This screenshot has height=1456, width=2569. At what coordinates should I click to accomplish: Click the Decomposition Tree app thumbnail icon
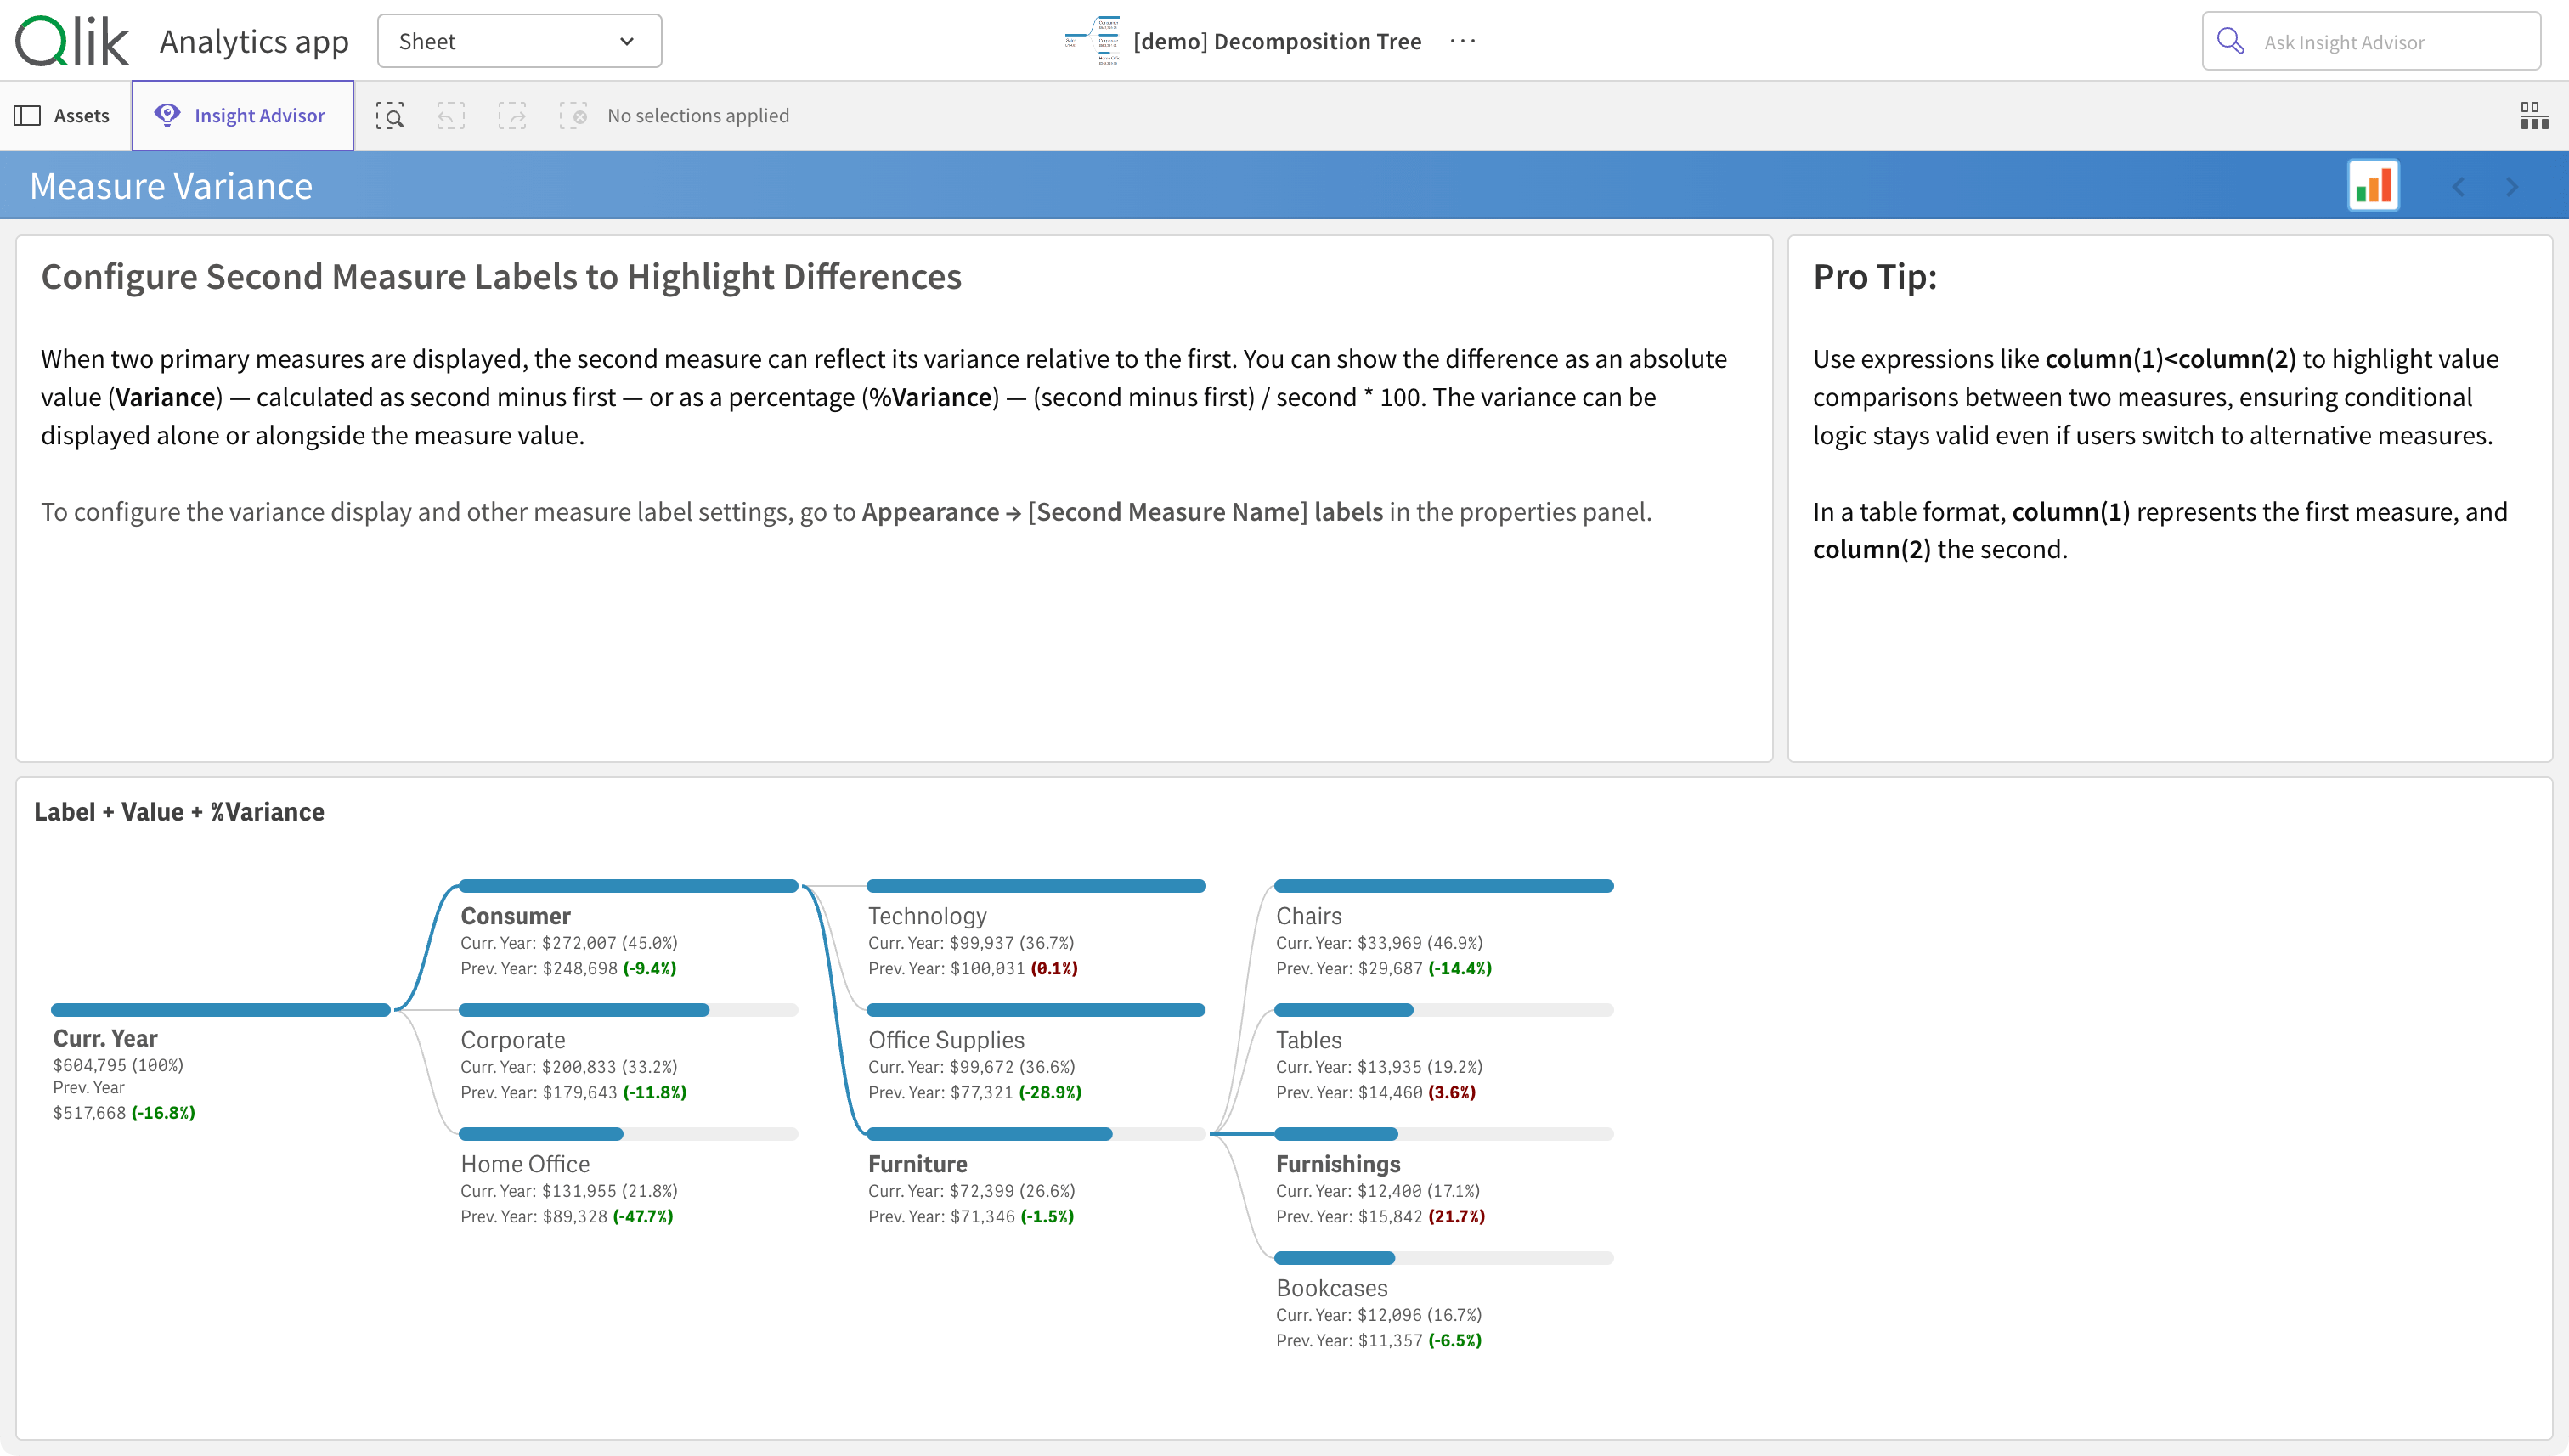point(1092,41)
